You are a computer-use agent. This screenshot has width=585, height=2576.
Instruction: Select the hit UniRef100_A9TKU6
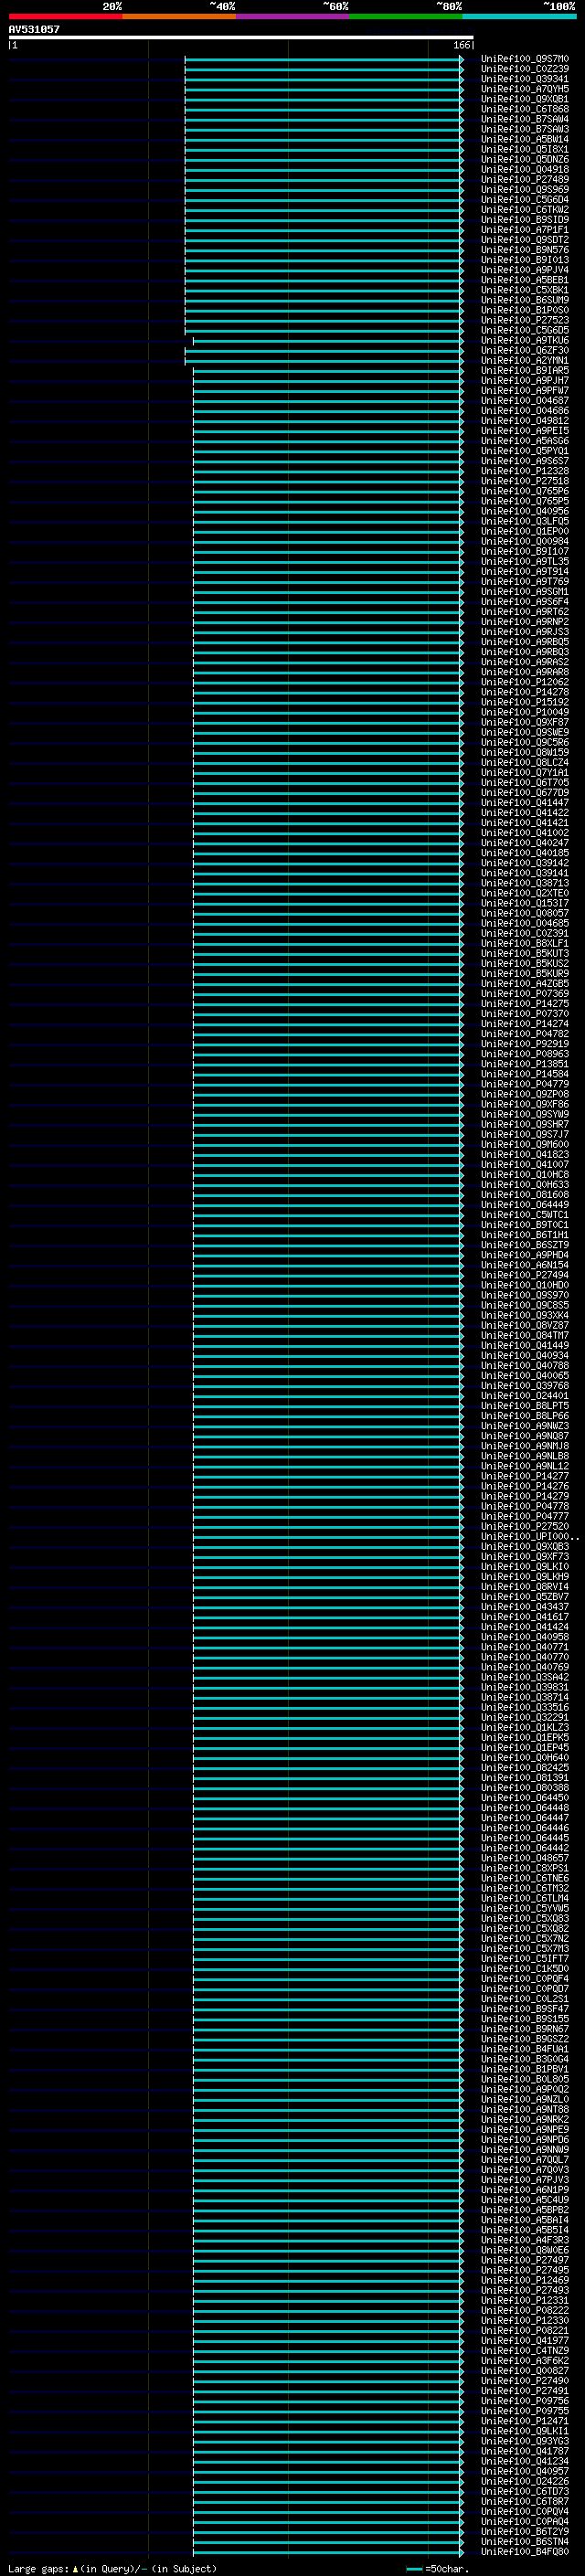pyautogui.click(x=525, y=340)
